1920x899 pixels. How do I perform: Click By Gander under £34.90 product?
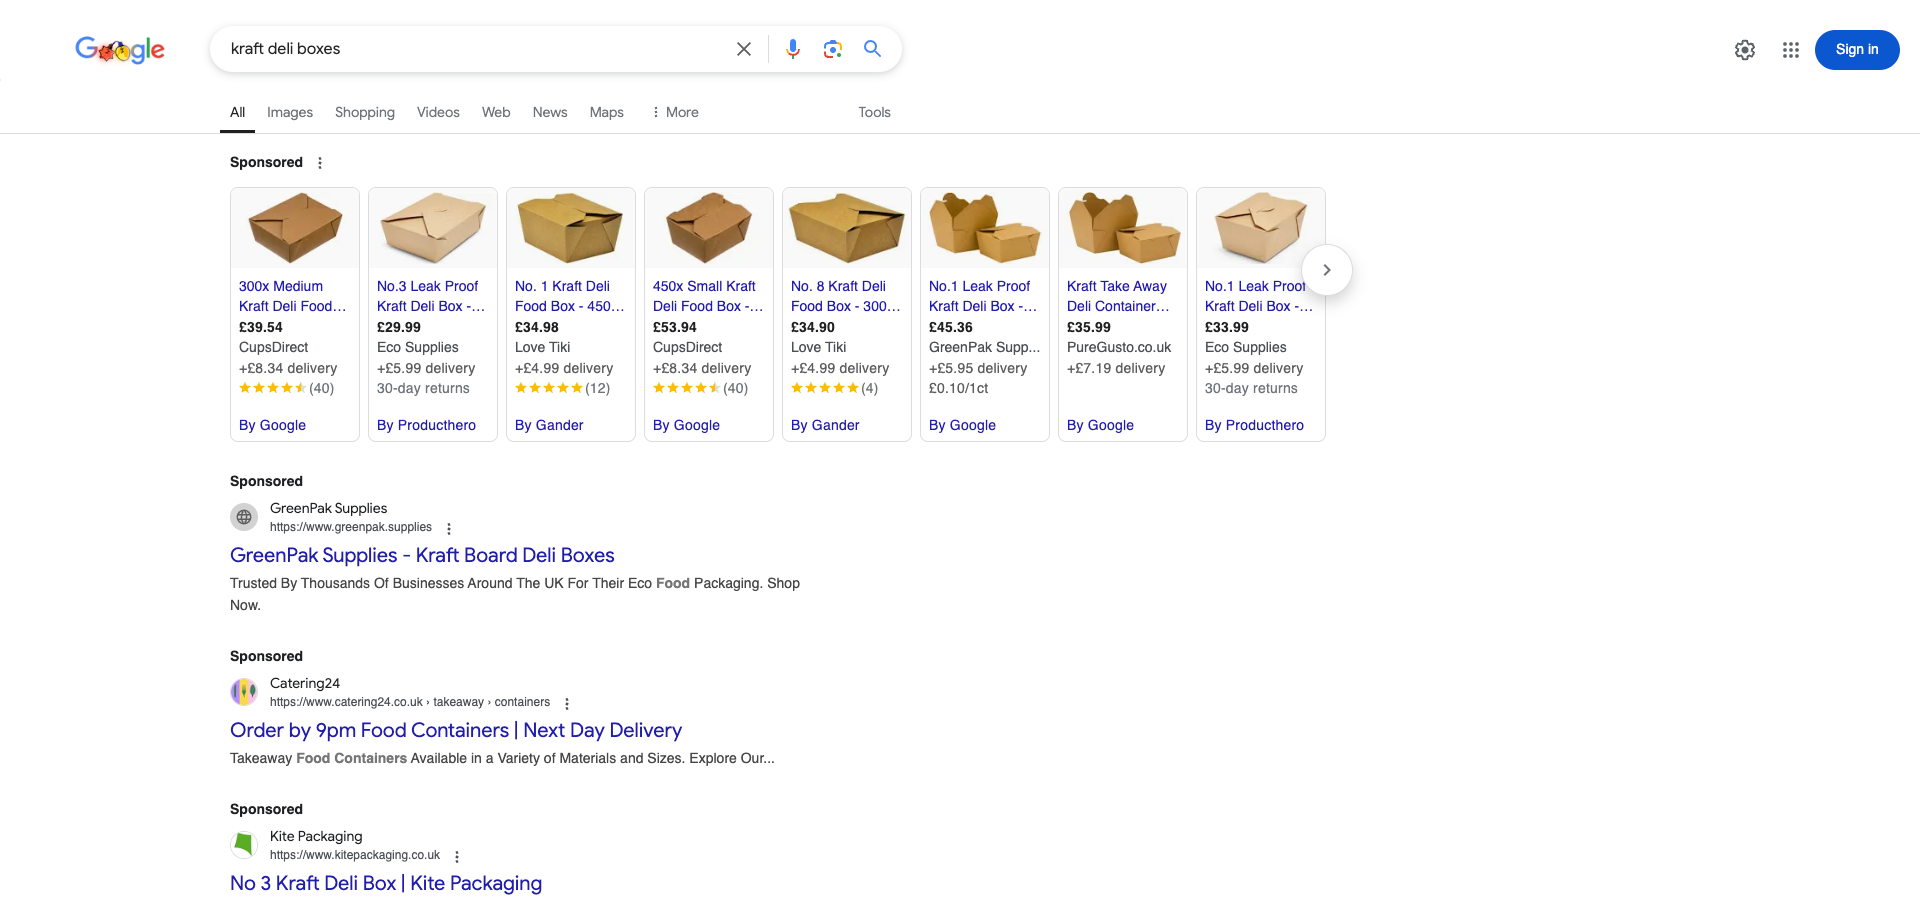point(825,425)
